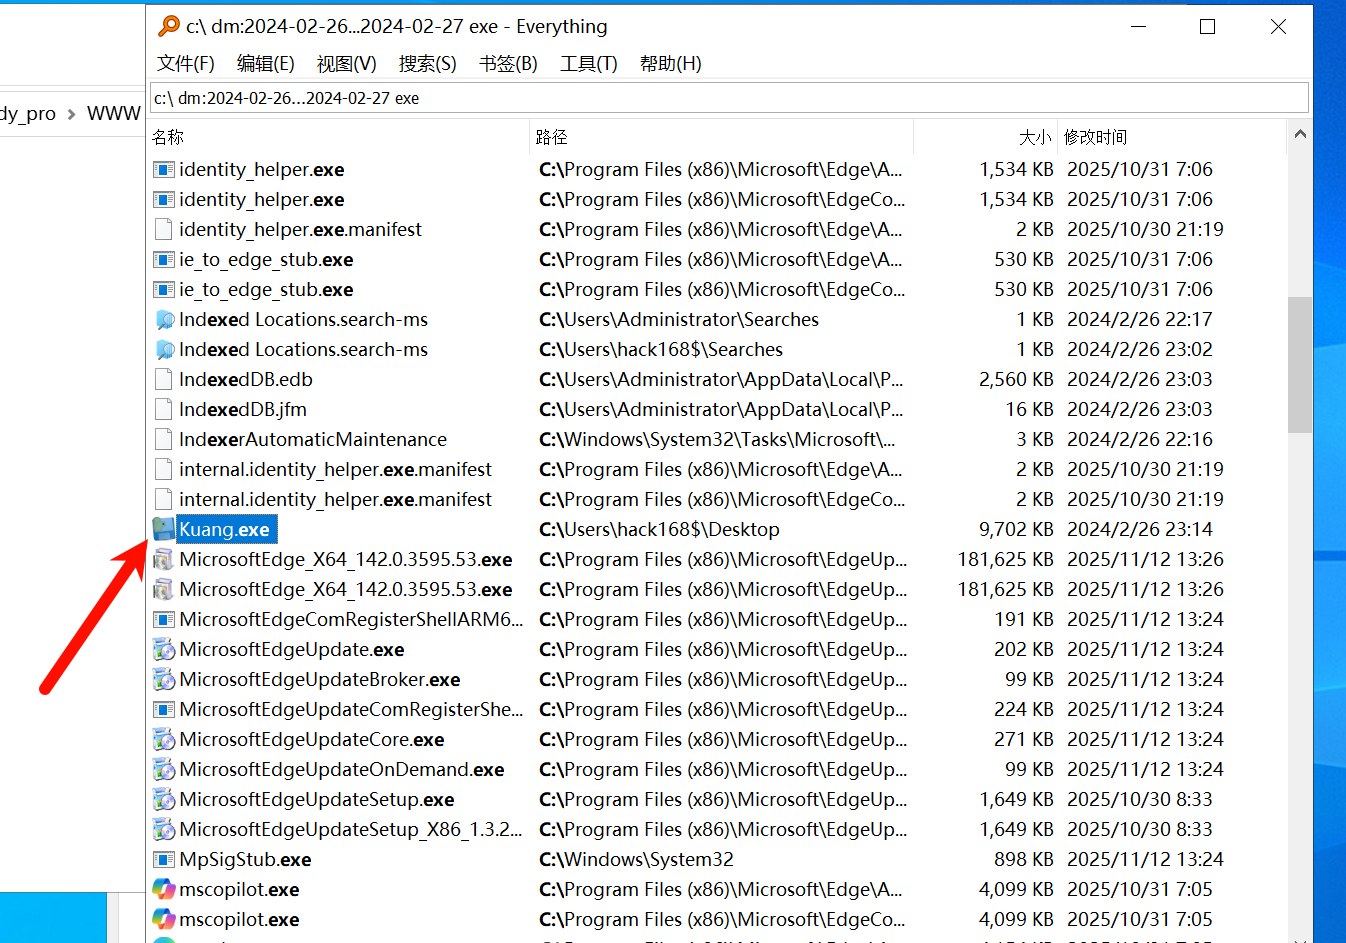Screen dimensions: 1346x943
Task: Click the search query input field
Action: [x=728, y=98]
